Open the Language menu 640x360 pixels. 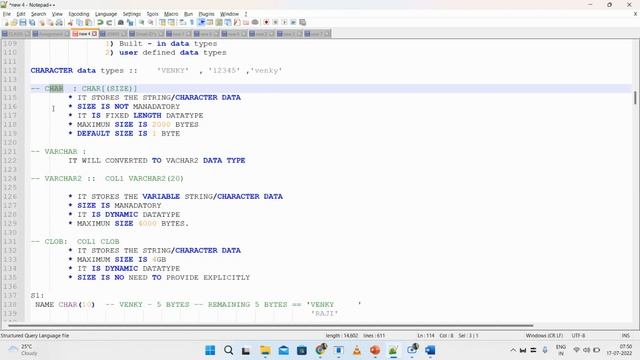pos(106,14)
